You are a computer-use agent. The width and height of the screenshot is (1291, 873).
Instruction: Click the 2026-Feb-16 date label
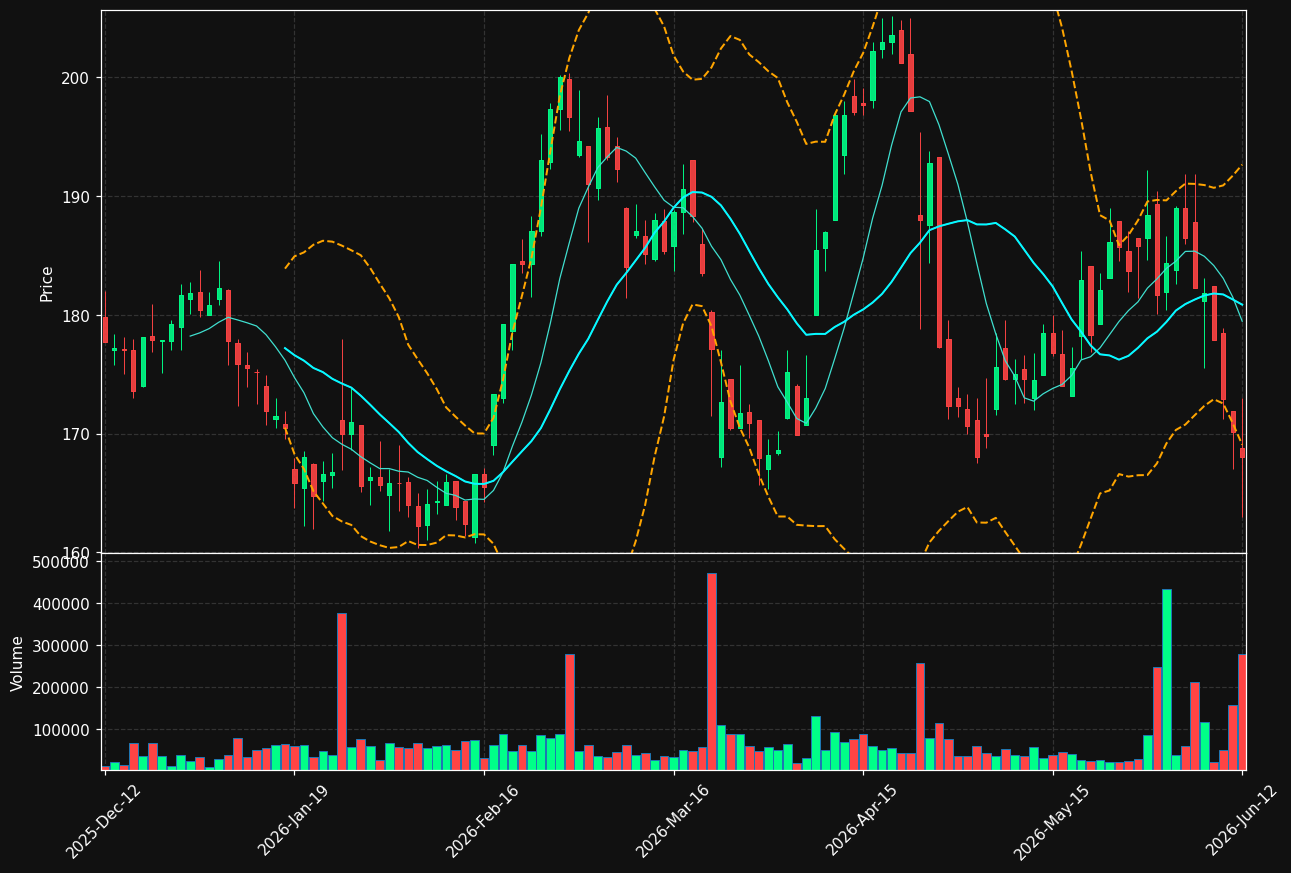(x=482, y=821)
